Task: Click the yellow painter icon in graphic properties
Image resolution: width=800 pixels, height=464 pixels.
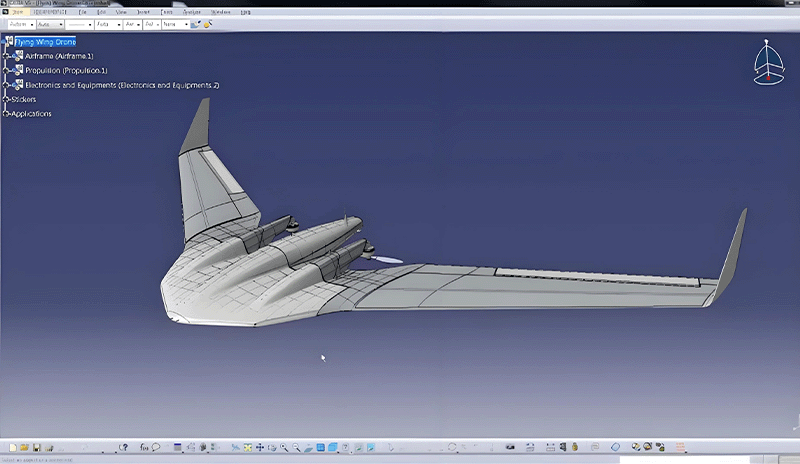Action: [x=208, y=24]
